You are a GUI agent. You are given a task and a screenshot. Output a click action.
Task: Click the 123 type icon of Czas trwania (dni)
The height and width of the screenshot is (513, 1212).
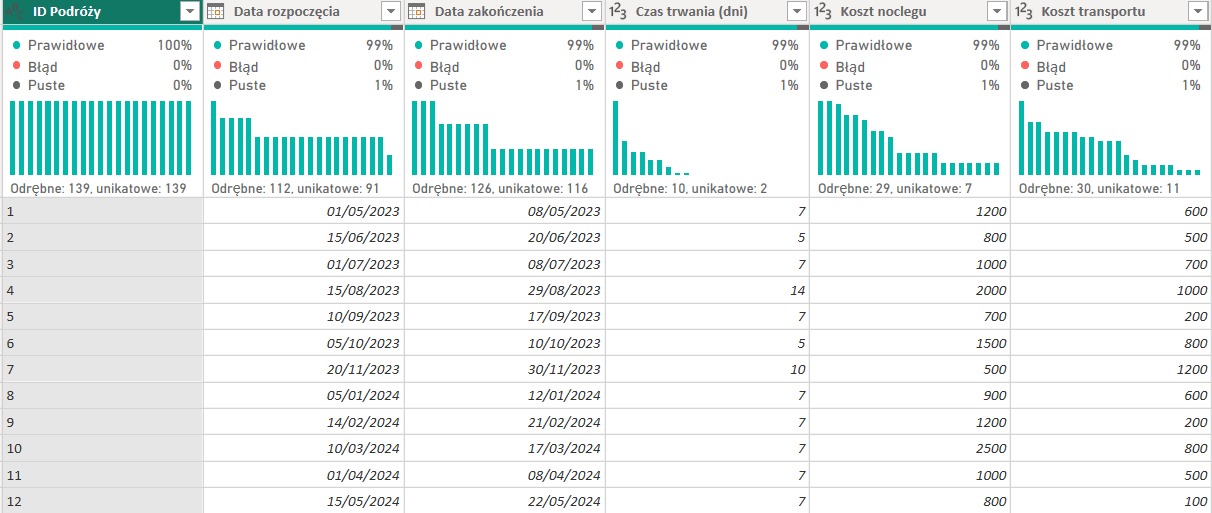pyautogui.click(x=618, y=12)
